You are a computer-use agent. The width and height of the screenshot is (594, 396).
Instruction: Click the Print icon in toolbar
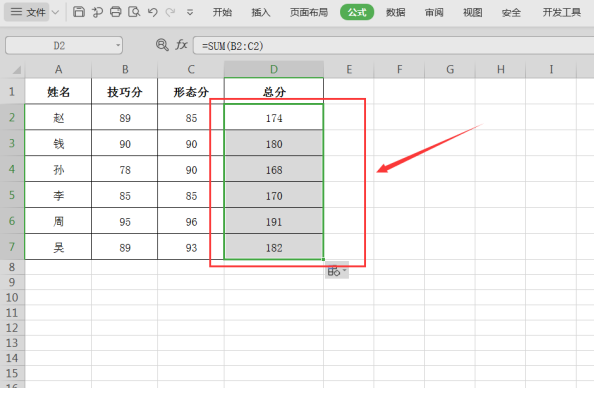(x=116, y=12)
